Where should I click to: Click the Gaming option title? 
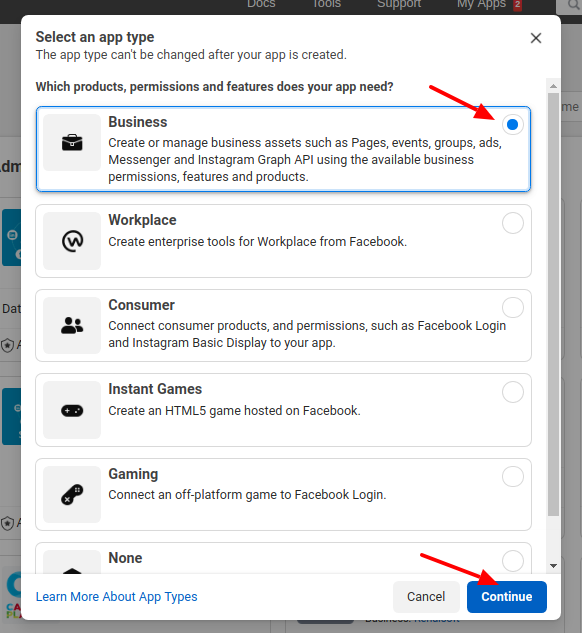tap(133, 474)
